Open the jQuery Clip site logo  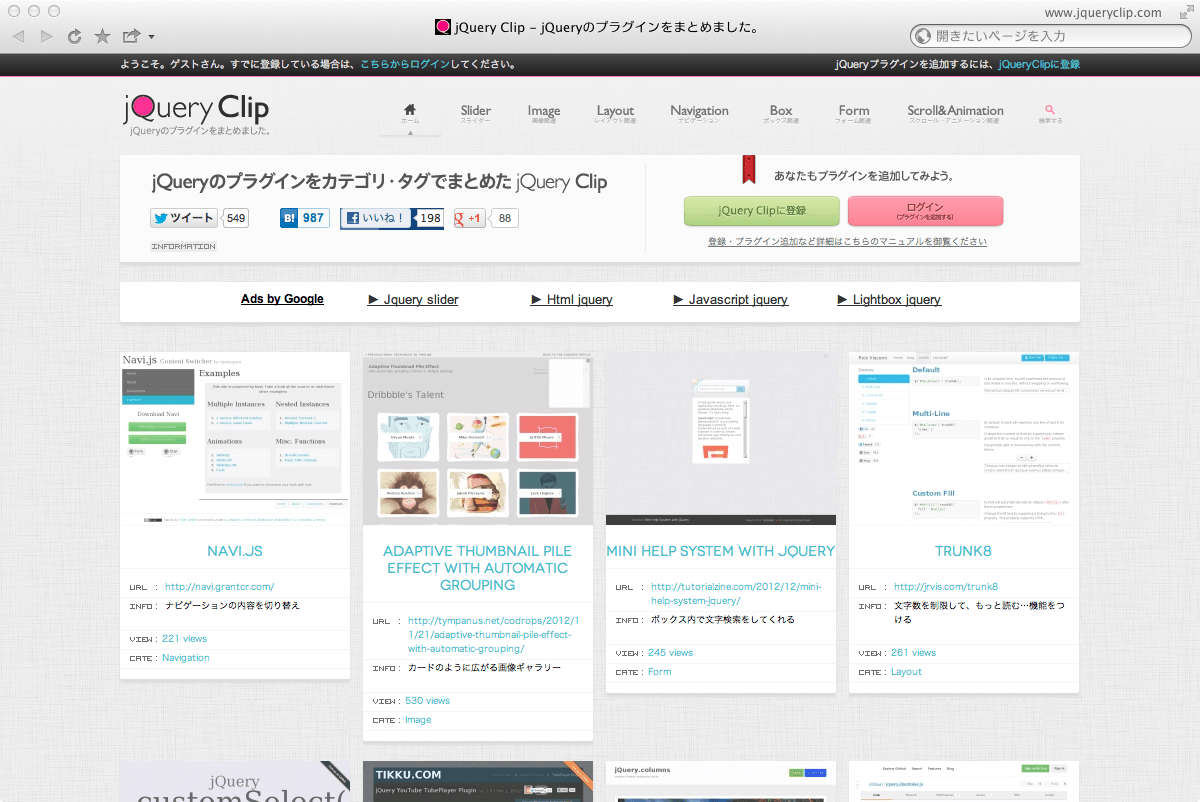click(196, 113)
